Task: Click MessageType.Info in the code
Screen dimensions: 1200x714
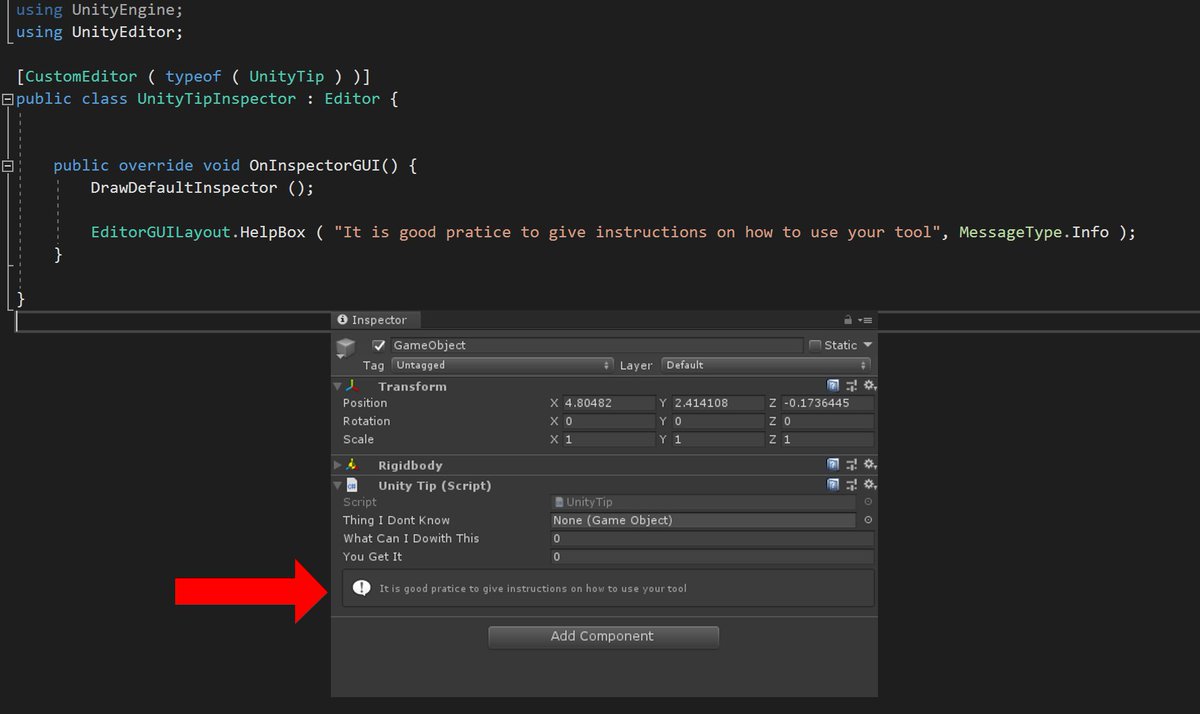Action: (x=1034, y=231)
